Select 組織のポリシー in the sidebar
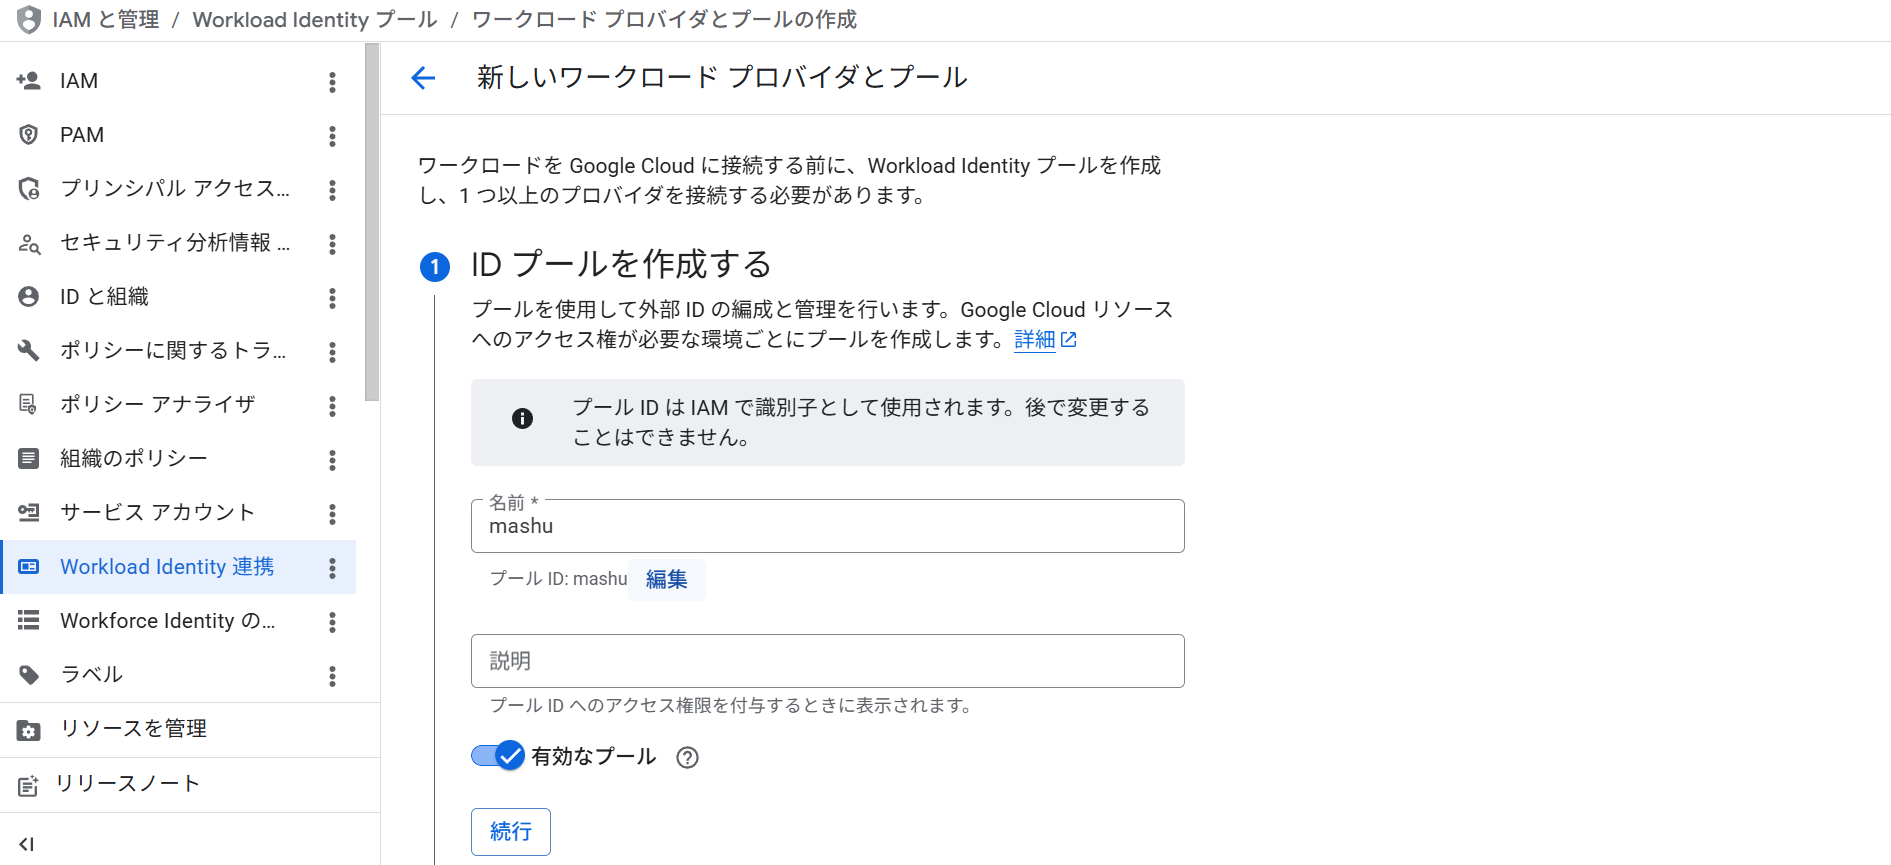The height and width of the screenshot is (865, 1891). pyautogui.click(x=178, y=459)
